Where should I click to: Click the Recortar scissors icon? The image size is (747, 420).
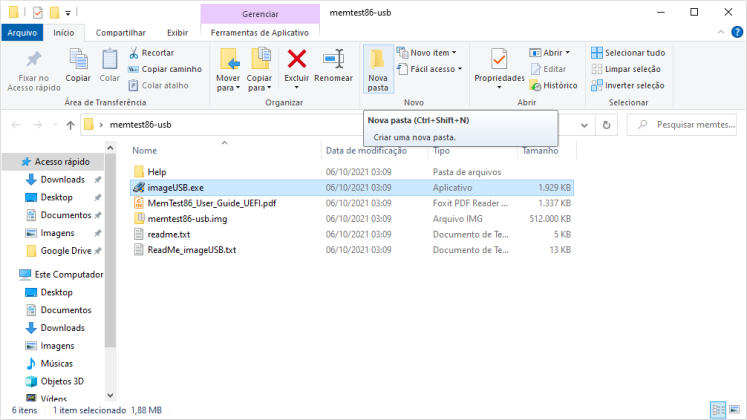coord(134,53)
